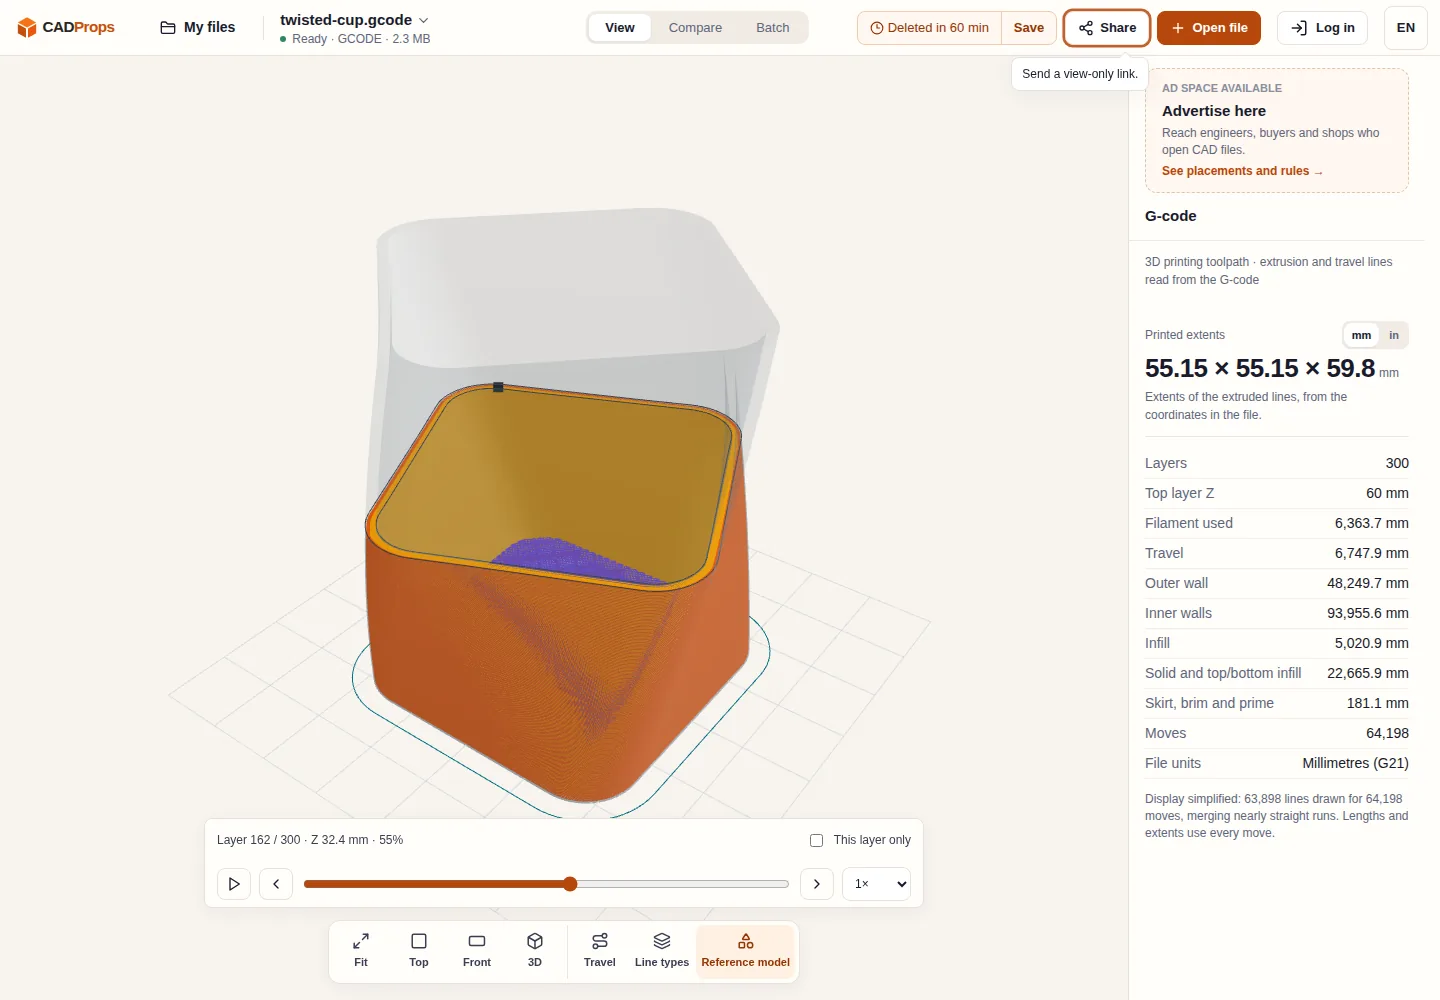The image size is (1440, 1000).
Task: Switch to the Top view
Action: click(419, 950)
